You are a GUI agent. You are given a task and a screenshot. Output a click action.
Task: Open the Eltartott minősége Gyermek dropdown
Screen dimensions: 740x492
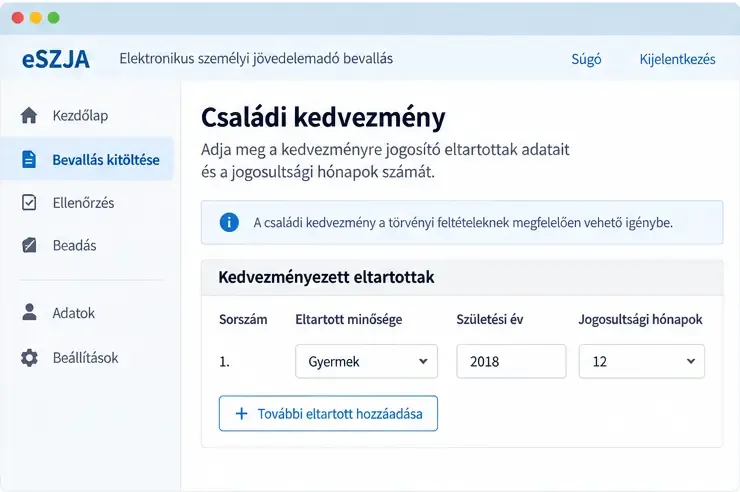coord(366,361)
